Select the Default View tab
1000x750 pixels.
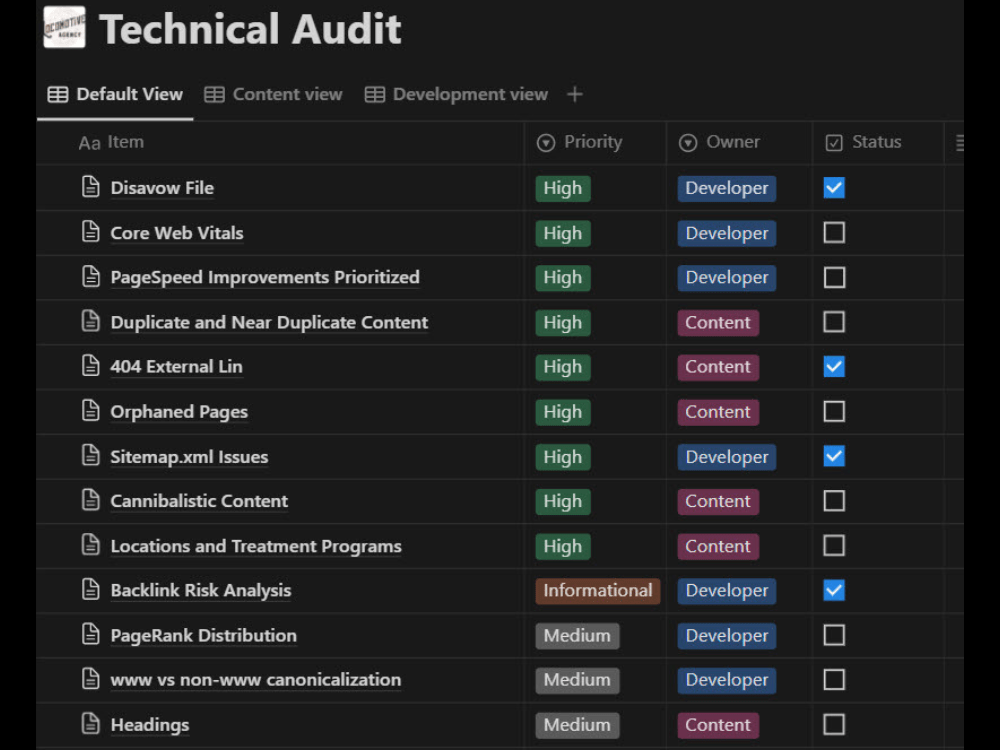point(115,94)
